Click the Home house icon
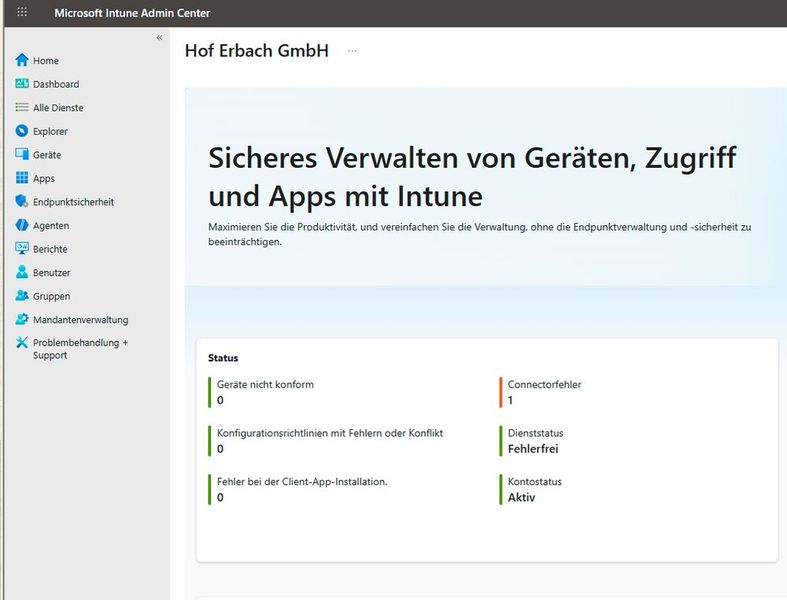 [x=22, y=60]
